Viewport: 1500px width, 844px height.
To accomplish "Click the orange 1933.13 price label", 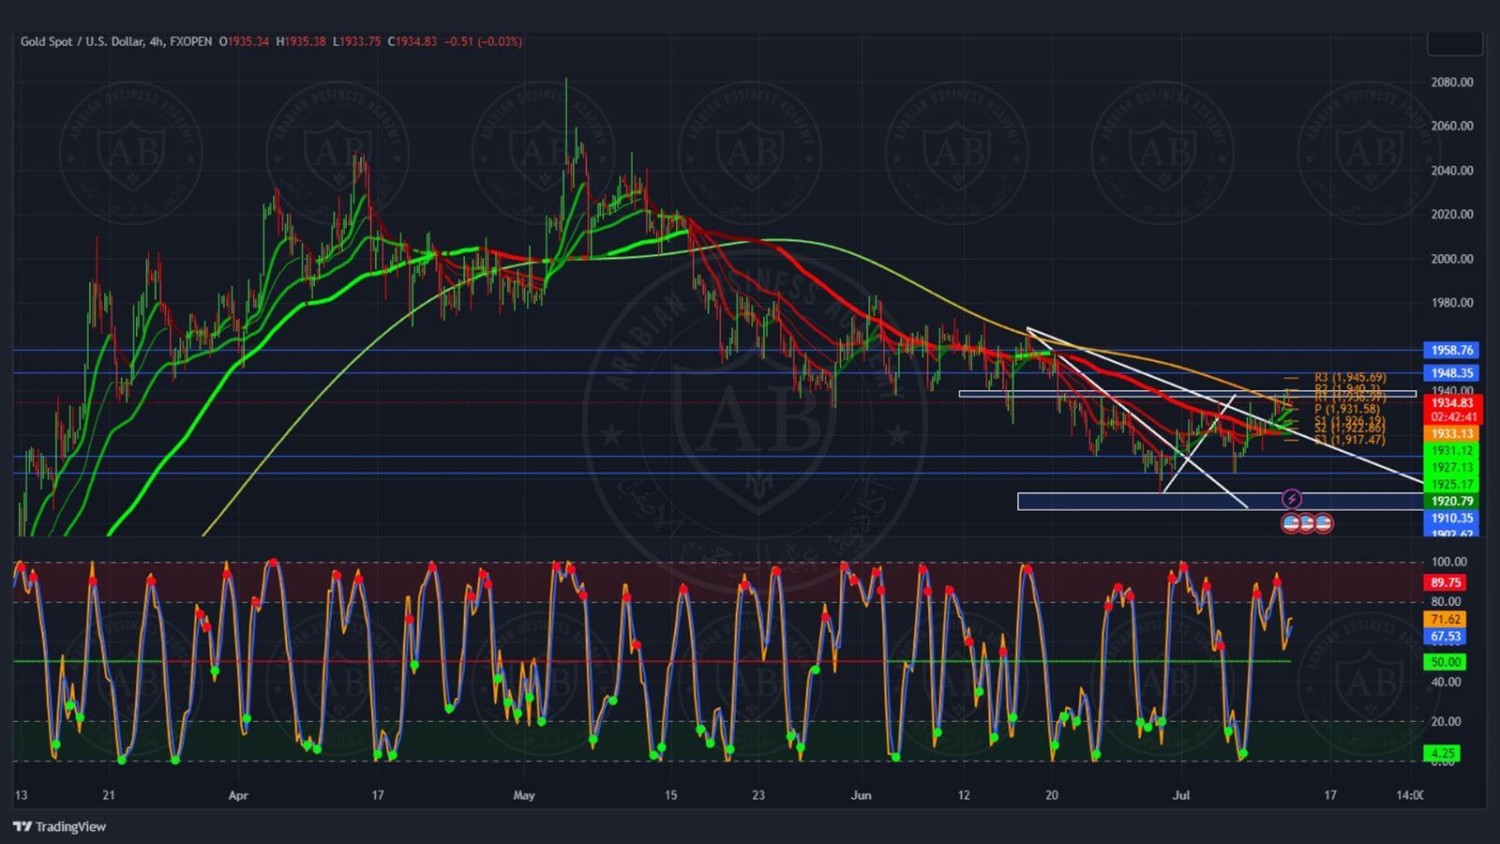I will click(x=1451, y=434).
